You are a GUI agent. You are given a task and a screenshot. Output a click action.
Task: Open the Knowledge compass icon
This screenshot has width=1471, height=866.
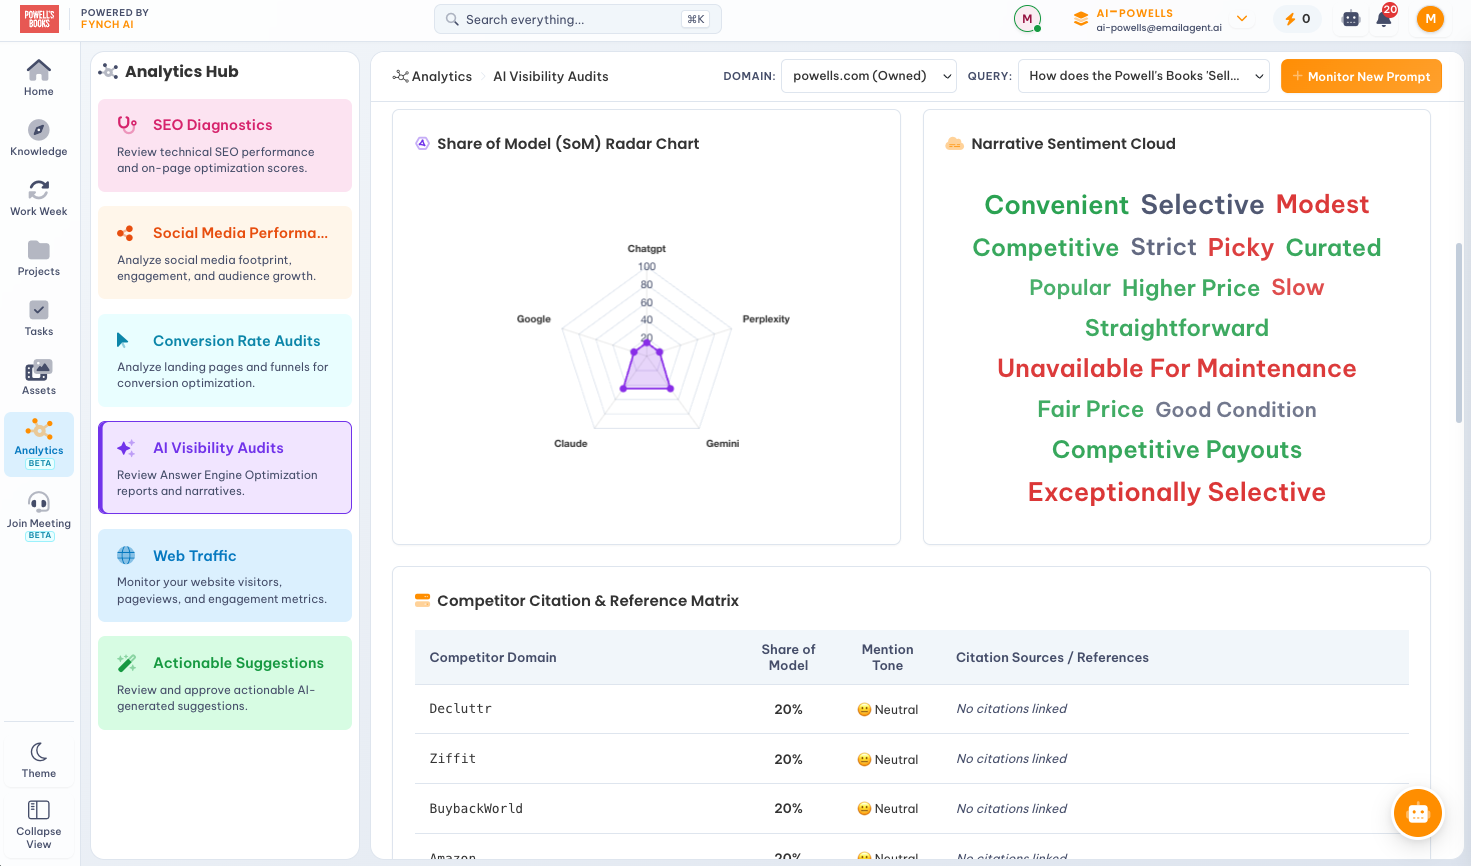39,130
